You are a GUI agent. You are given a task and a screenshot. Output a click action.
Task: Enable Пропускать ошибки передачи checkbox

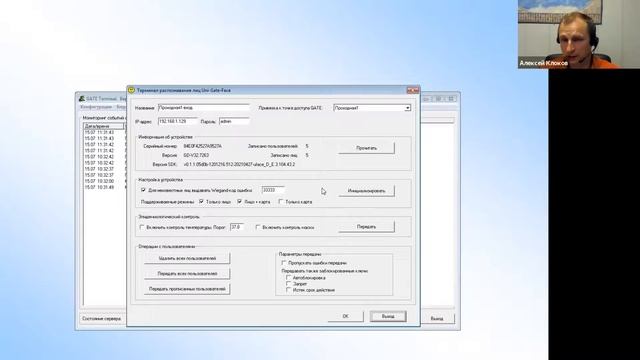click(284, 263)
